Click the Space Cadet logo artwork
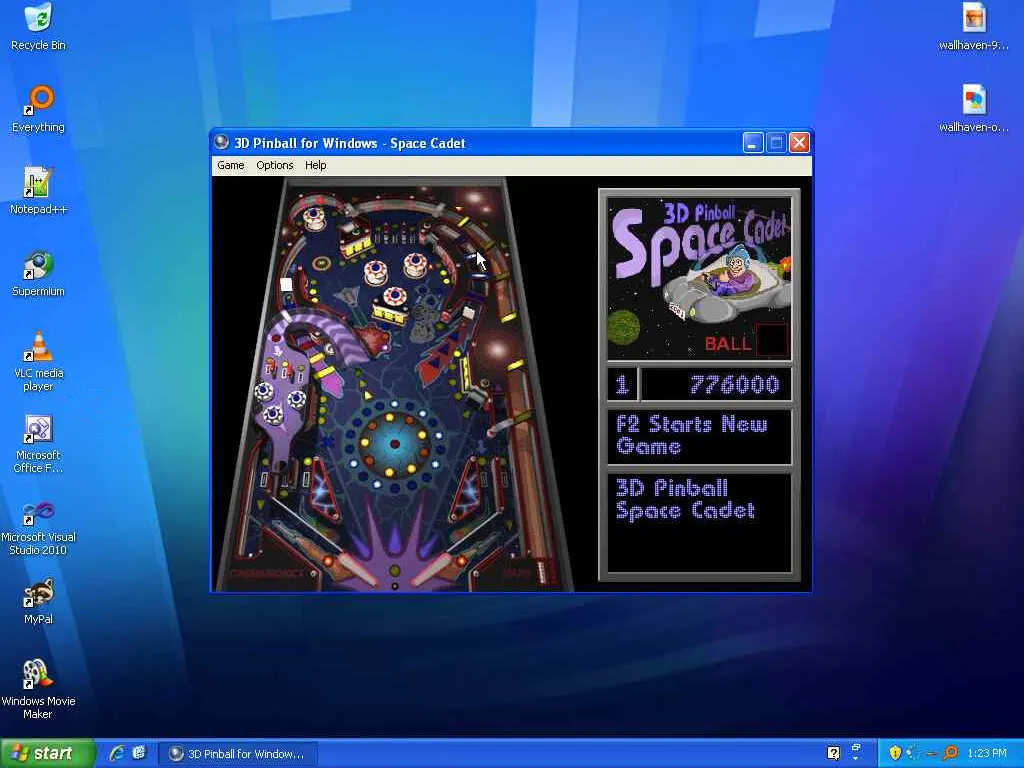Screen dimensions: 1024x768 tap(699, 279)
